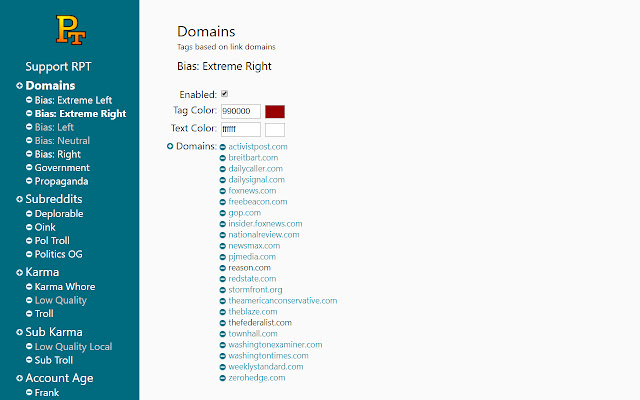The width and height of the screenshot is (640, 400).
Task: Remove reason.com with its minus icon
Action: click(x=223, y=268)
